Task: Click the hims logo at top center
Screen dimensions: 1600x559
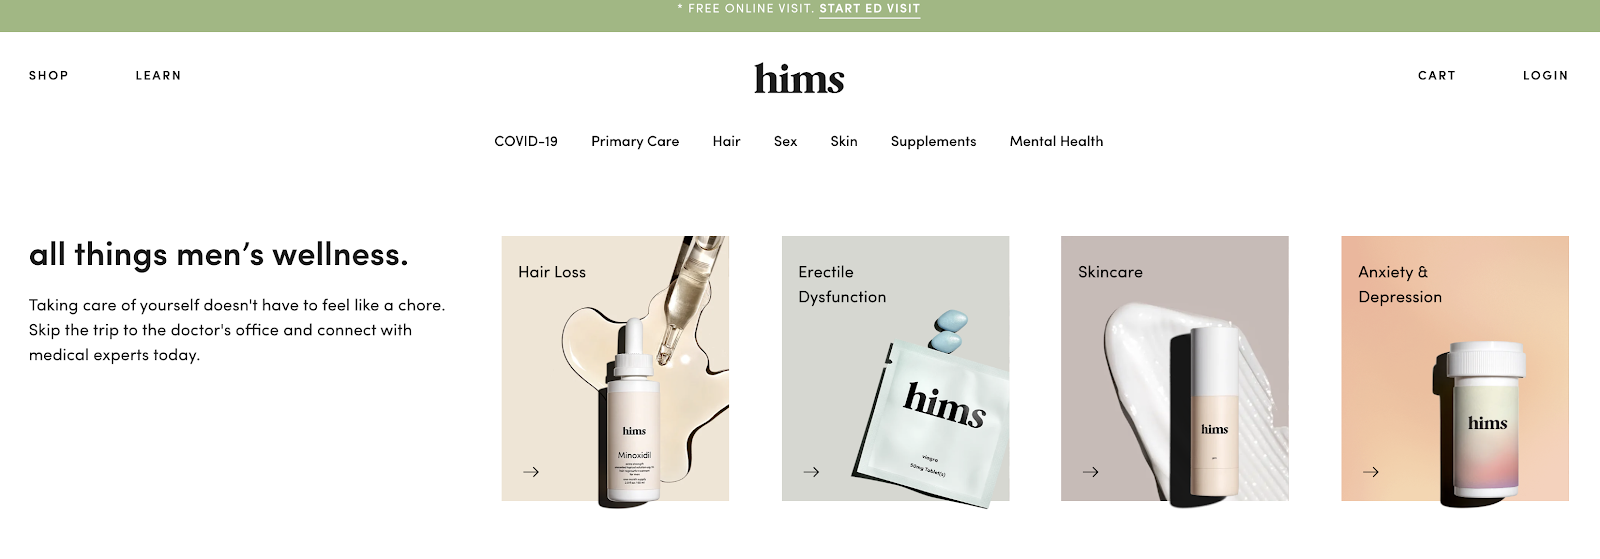Action: point(799,79)
